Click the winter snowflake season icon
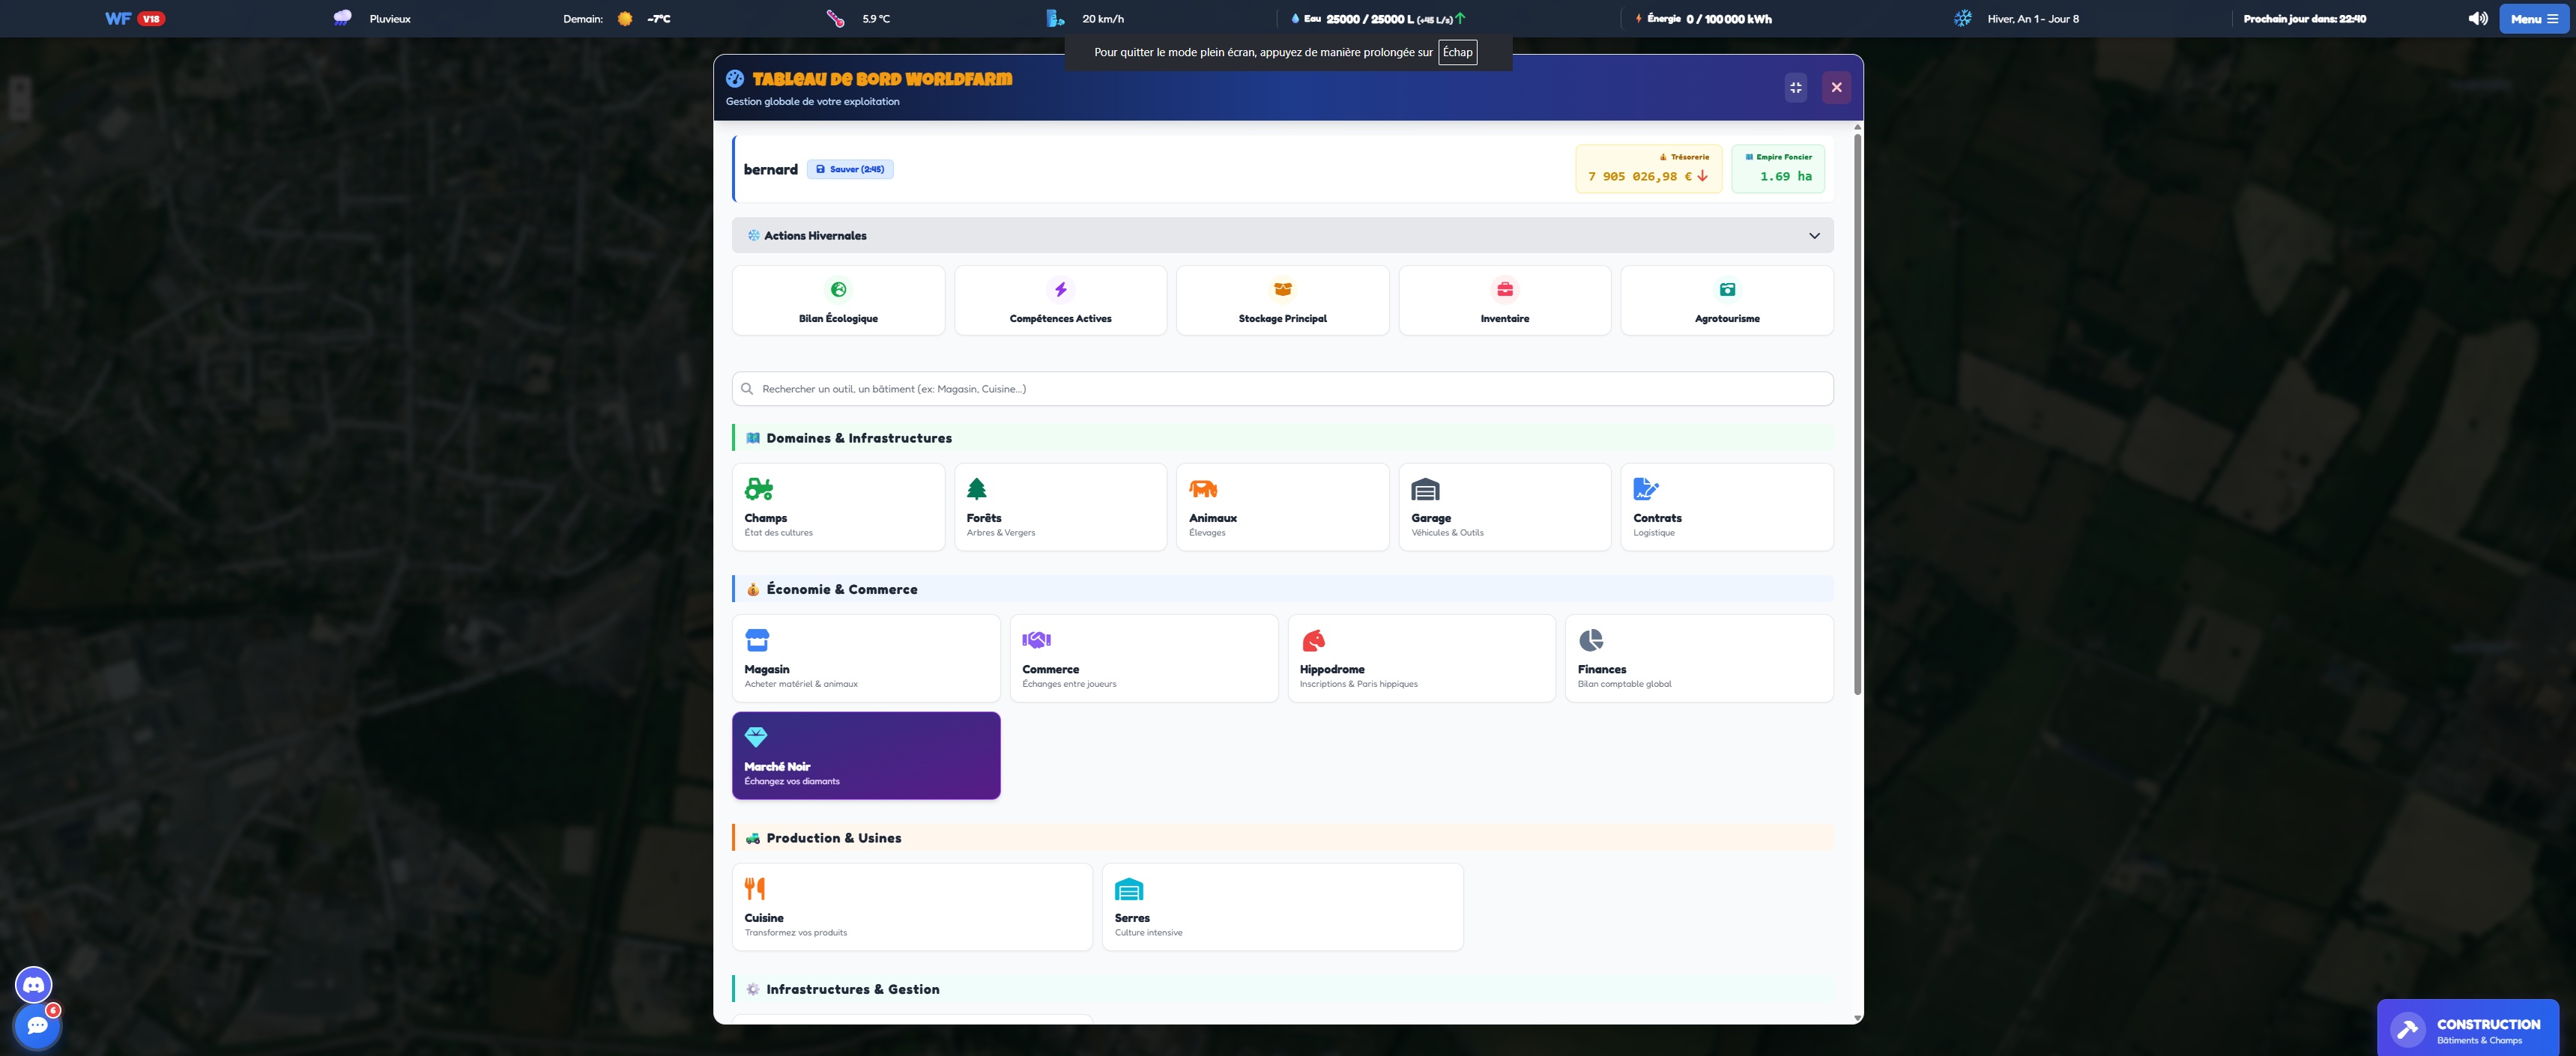Viewport: 2576px width, 1056px height. click(x=1963, y=18)
